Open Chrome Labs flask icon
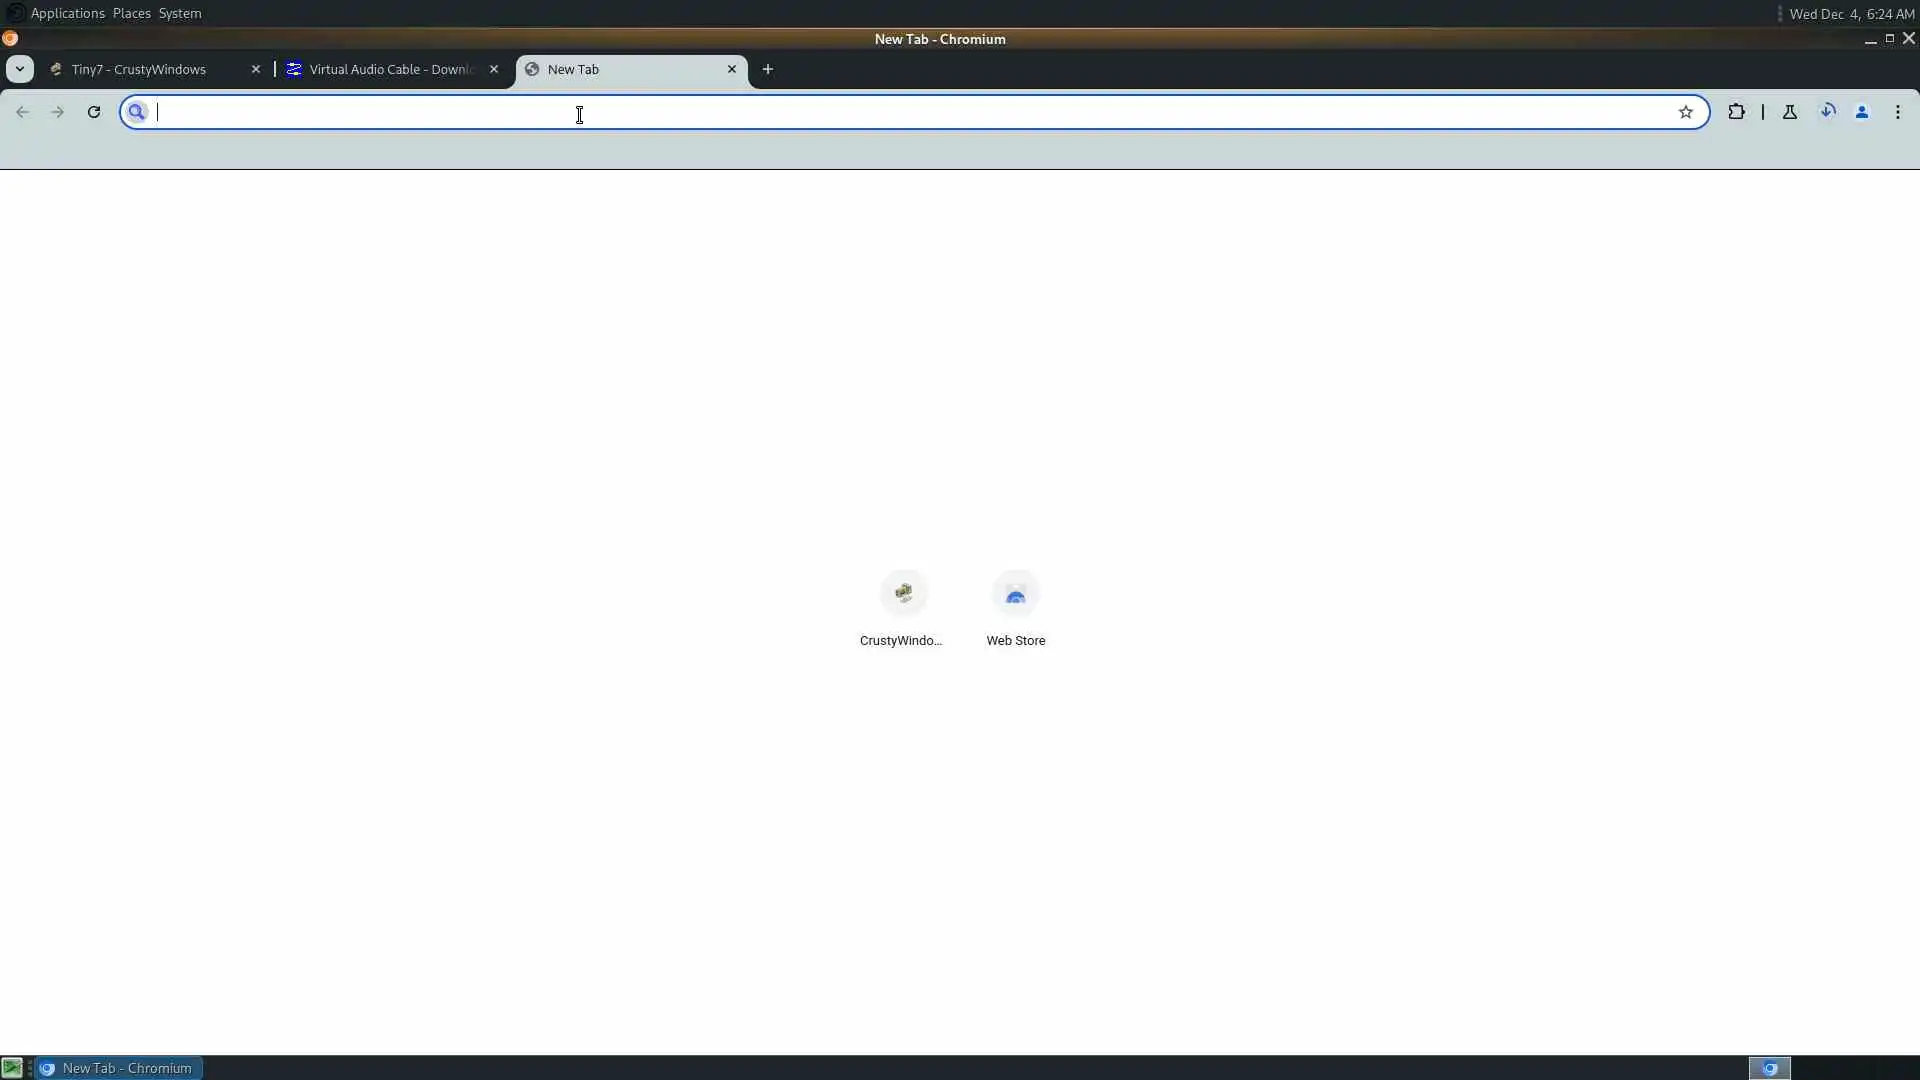The width and height of the screenshot is (1920, 1080). (1790, 112)
